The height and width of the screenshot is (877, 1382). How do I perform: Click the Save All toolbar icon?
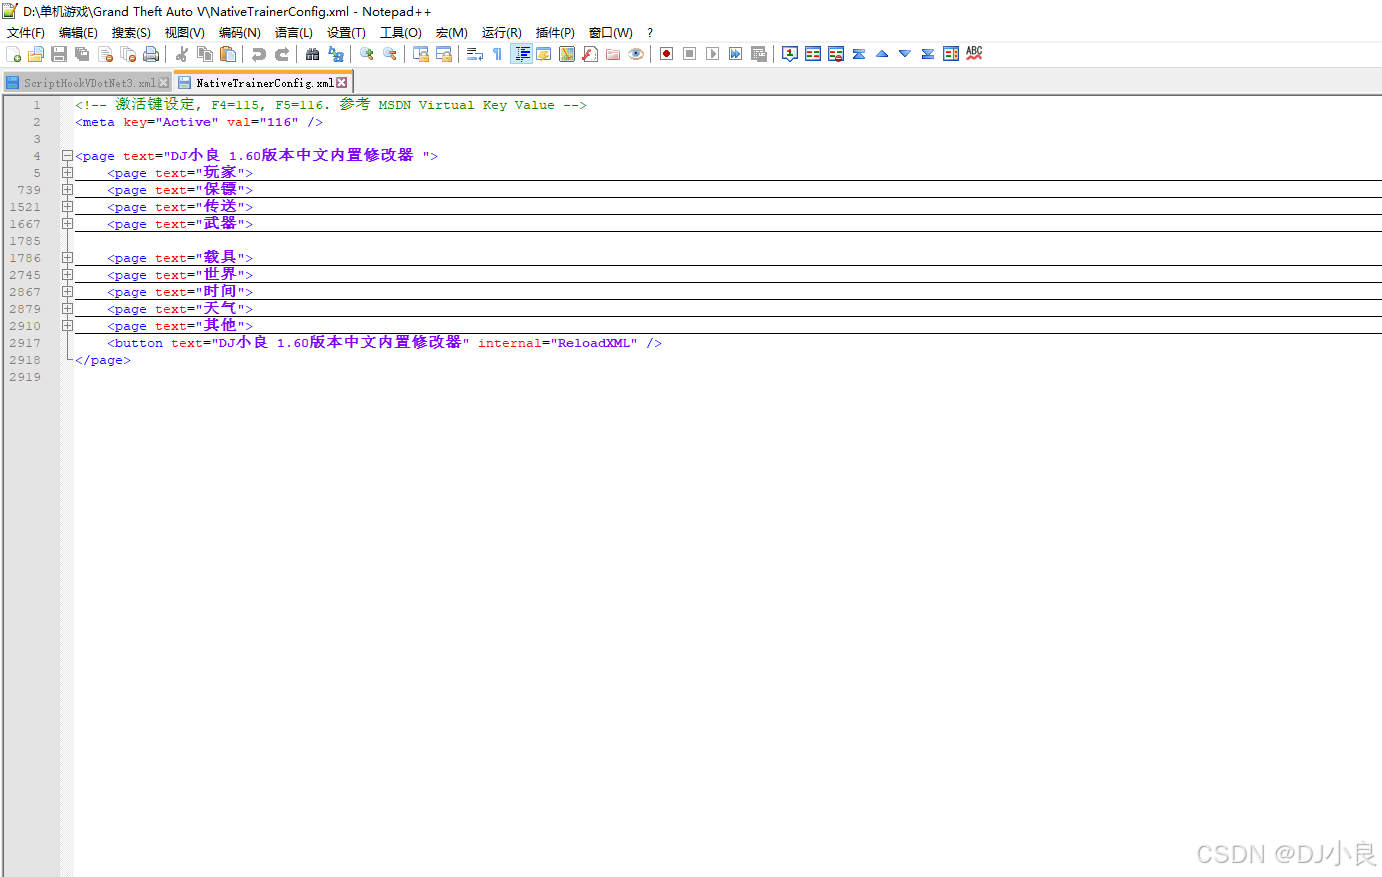(x=82, y=54)
